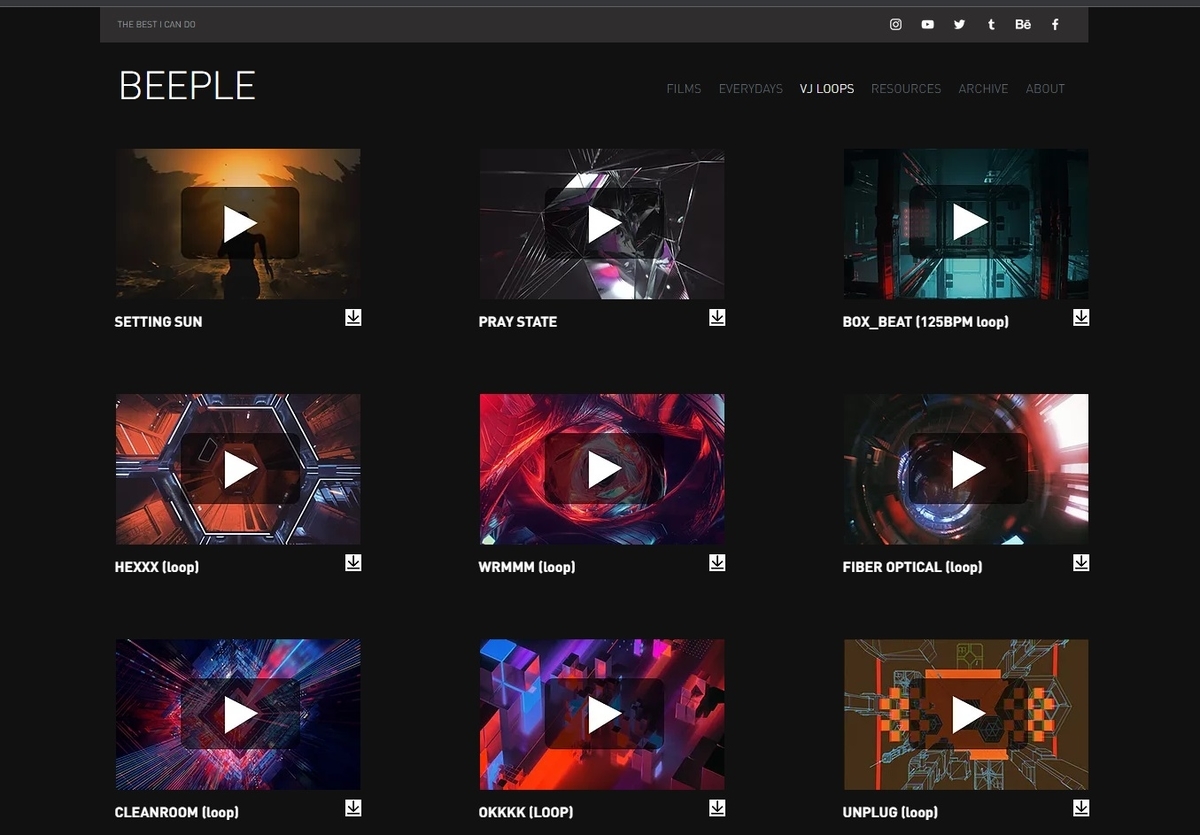Play the PRAY STATE video

point(604,223)
